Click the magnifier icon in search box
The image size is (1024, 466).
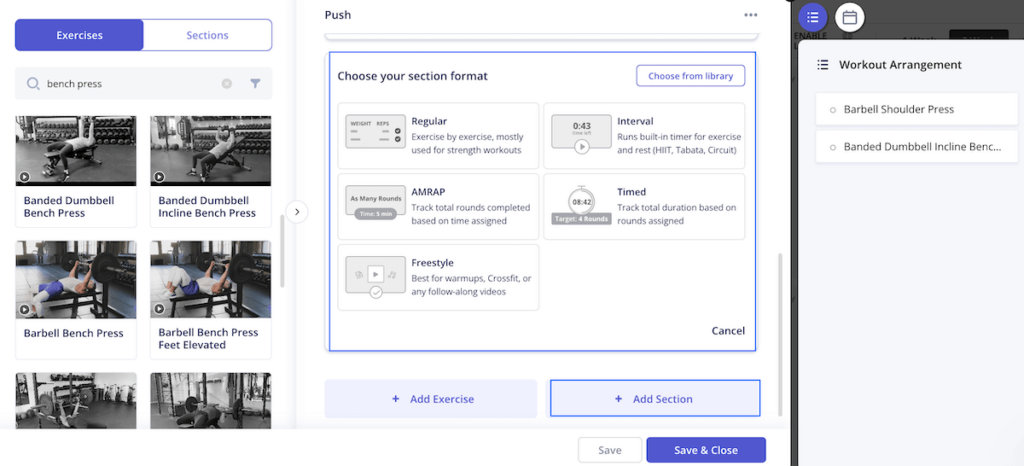33,84
